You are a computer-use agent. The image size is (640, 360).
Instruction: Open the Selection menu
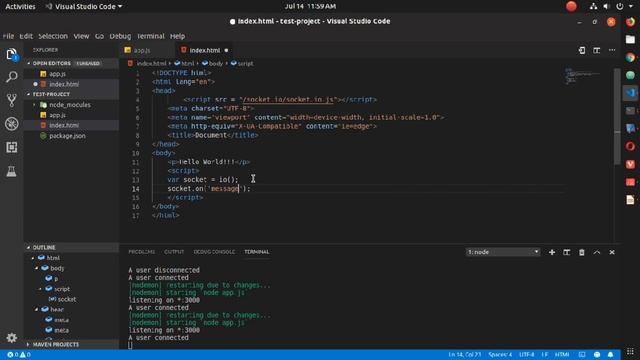point(53,36)
